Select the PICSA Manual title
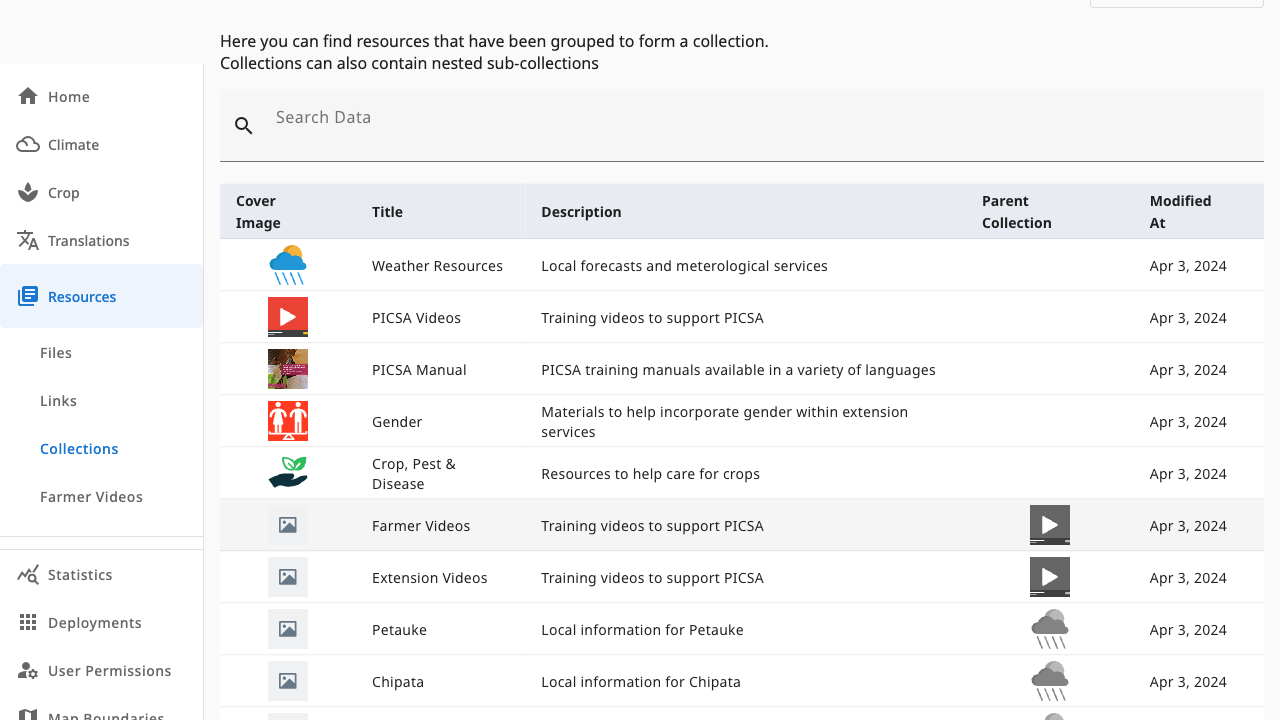Screen dimensions: 1280x720 [x=419, y=369]
